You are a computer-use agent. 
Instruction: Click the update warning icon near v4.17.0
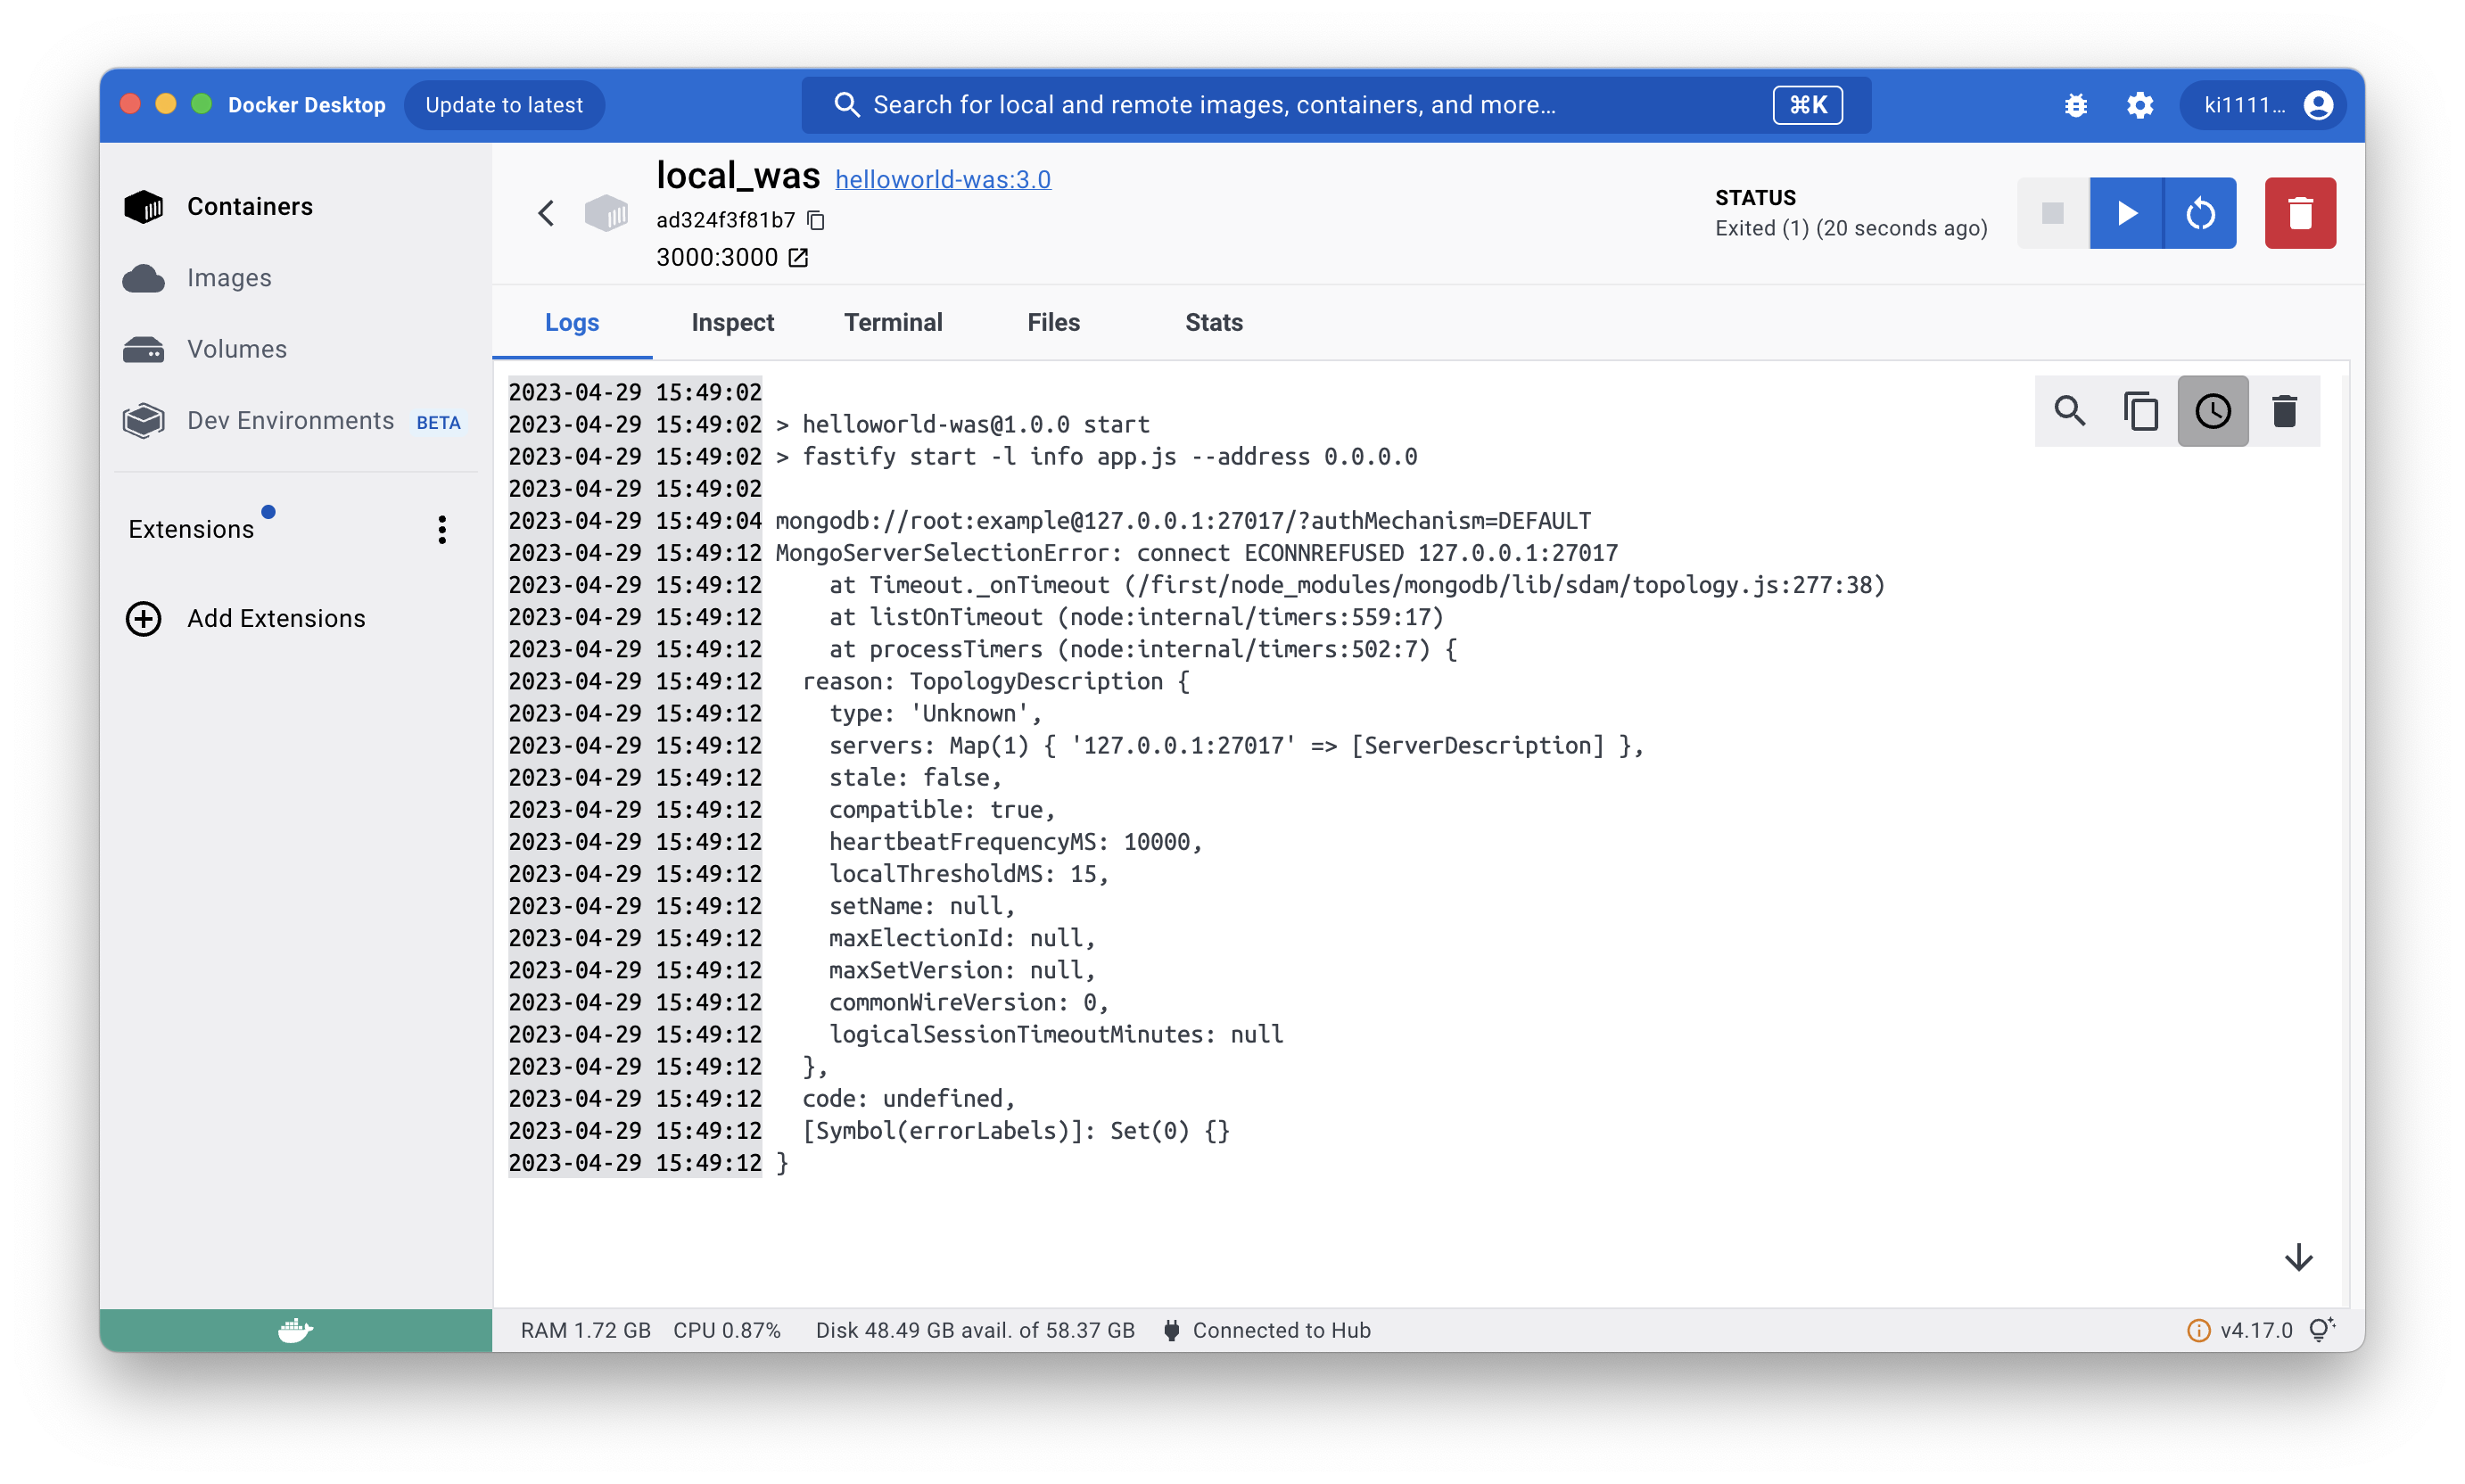click(x=2198, y=1330)
